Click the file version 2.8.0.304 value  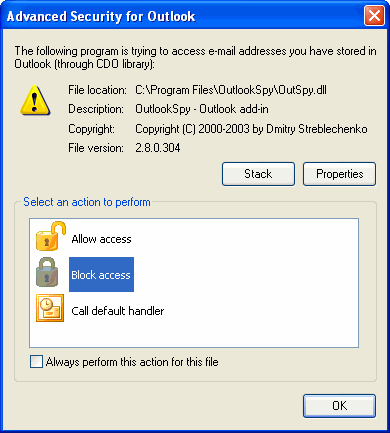tap(158, 148)
